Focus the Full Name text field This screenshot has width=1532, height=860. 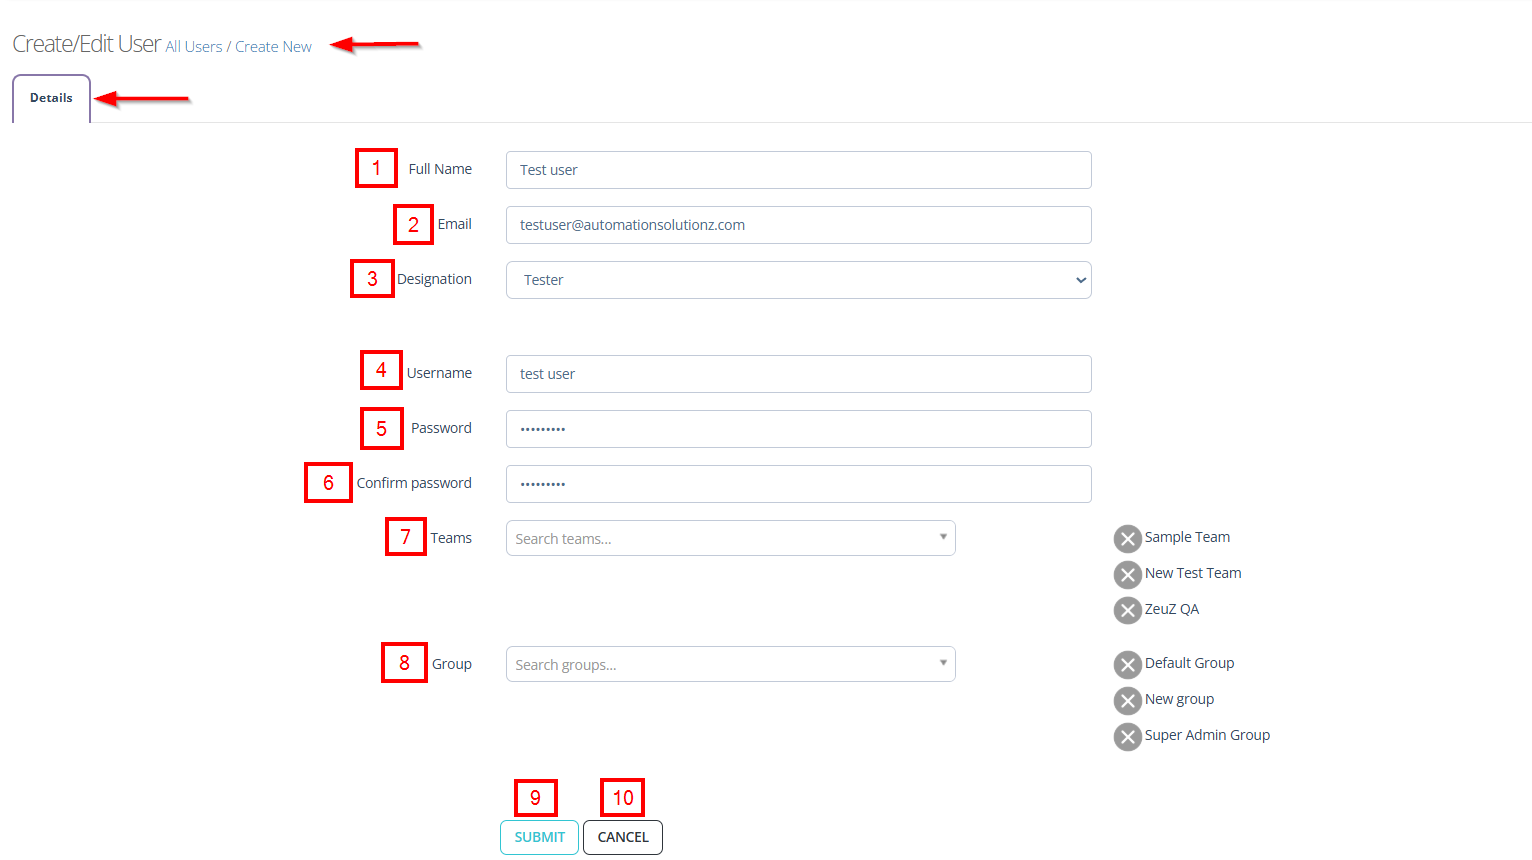point(798,170)
